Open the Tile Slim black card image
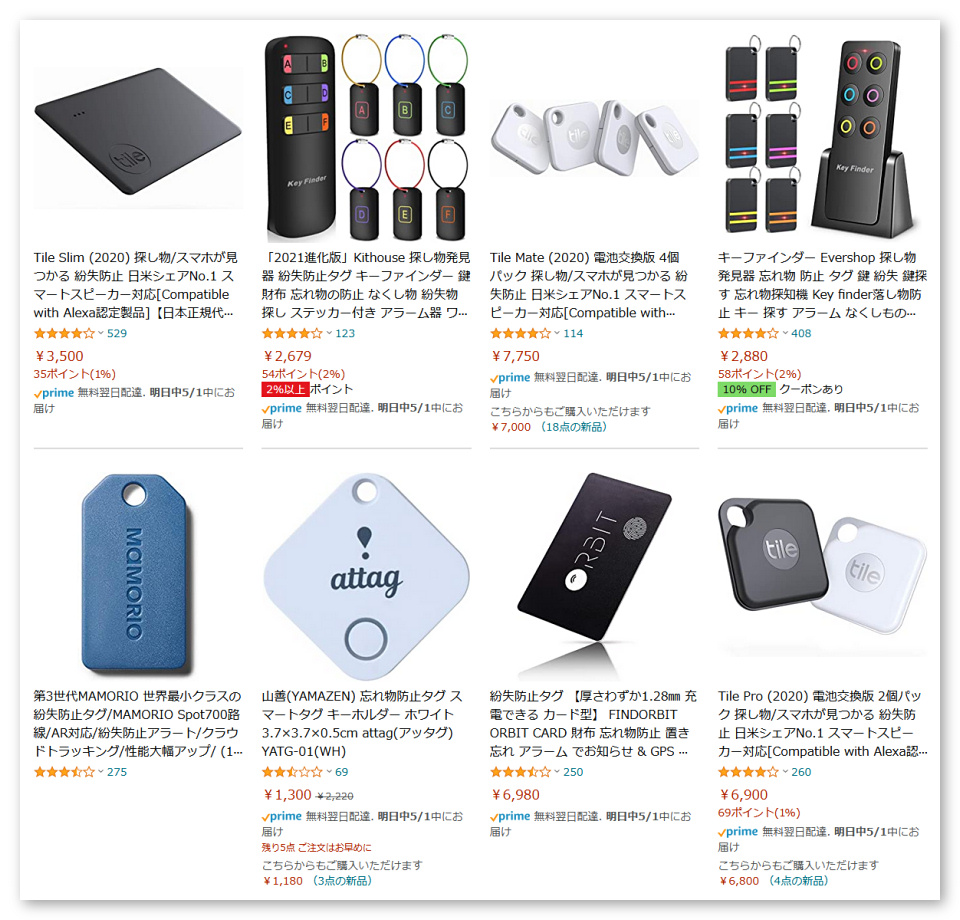The image size is (960, 920). pos(138,132)
